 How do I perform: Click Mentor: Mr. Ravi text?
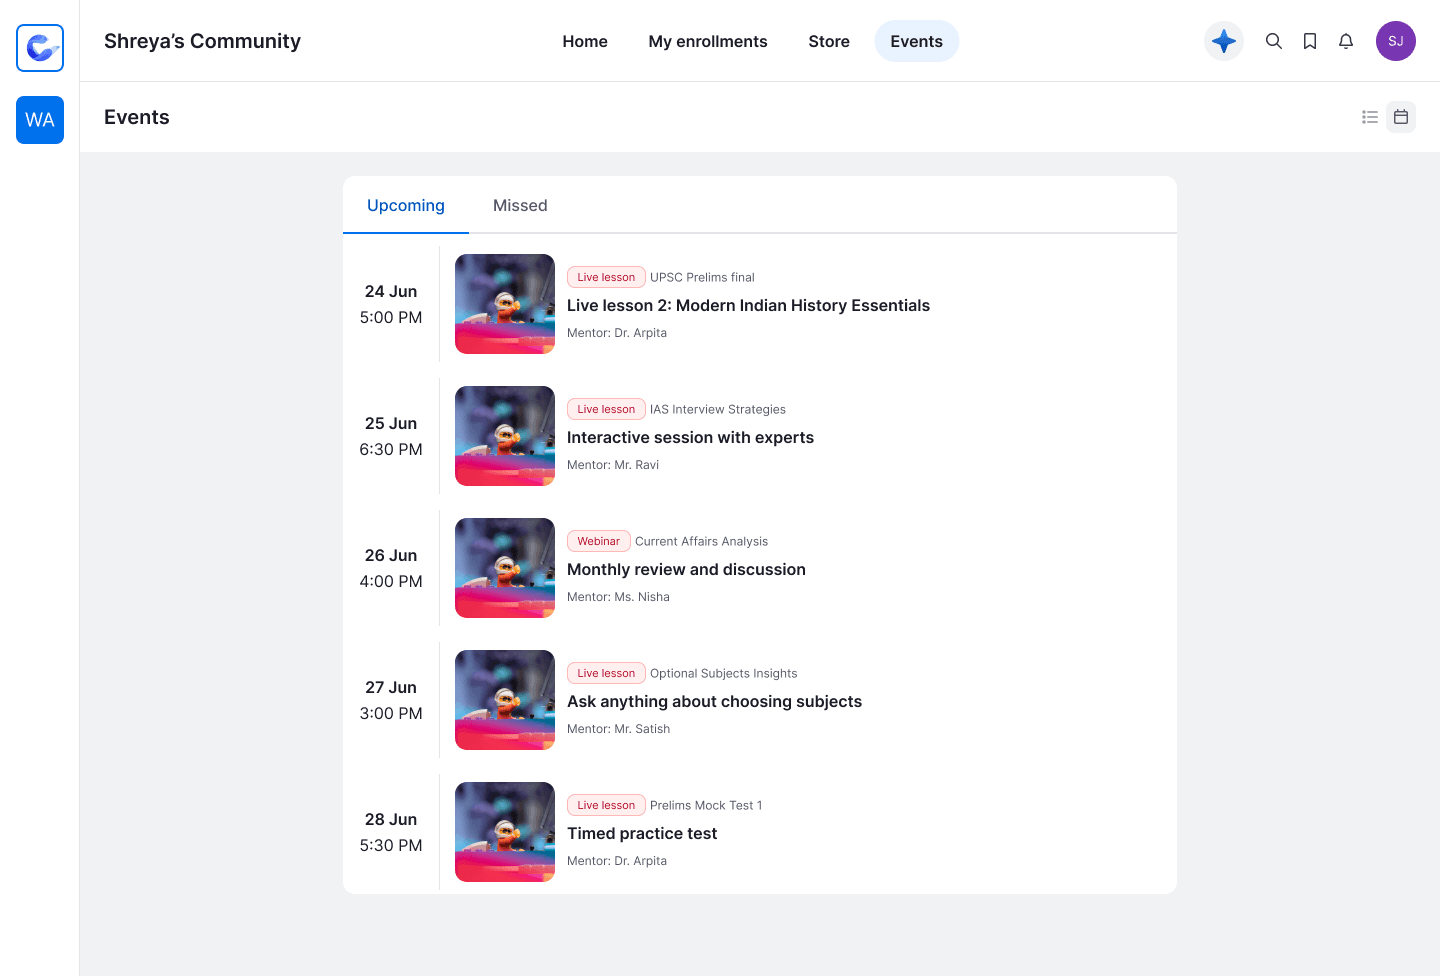pos(613,465)
